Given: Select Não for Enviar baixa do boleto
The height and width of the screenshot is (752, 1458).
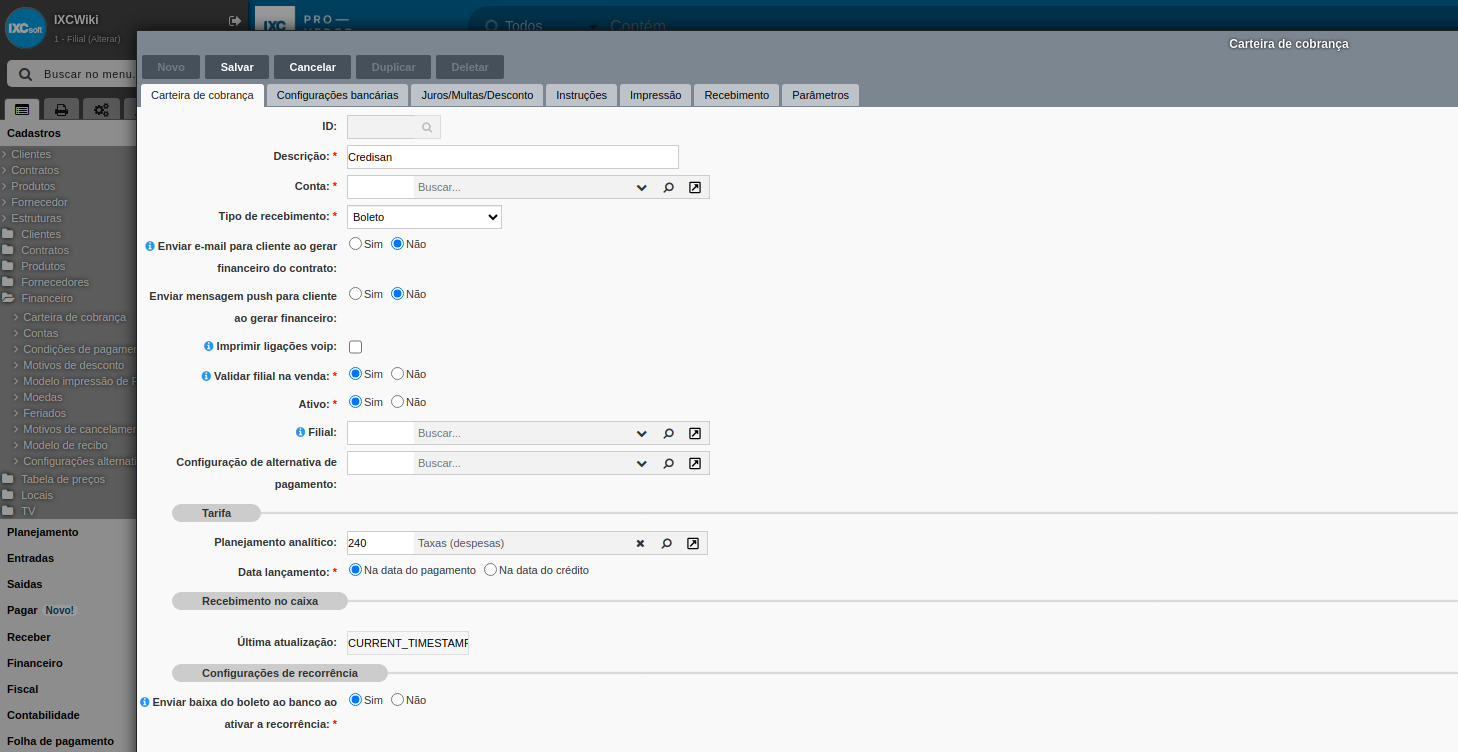Looking at the screenshot, I should 397,699.
